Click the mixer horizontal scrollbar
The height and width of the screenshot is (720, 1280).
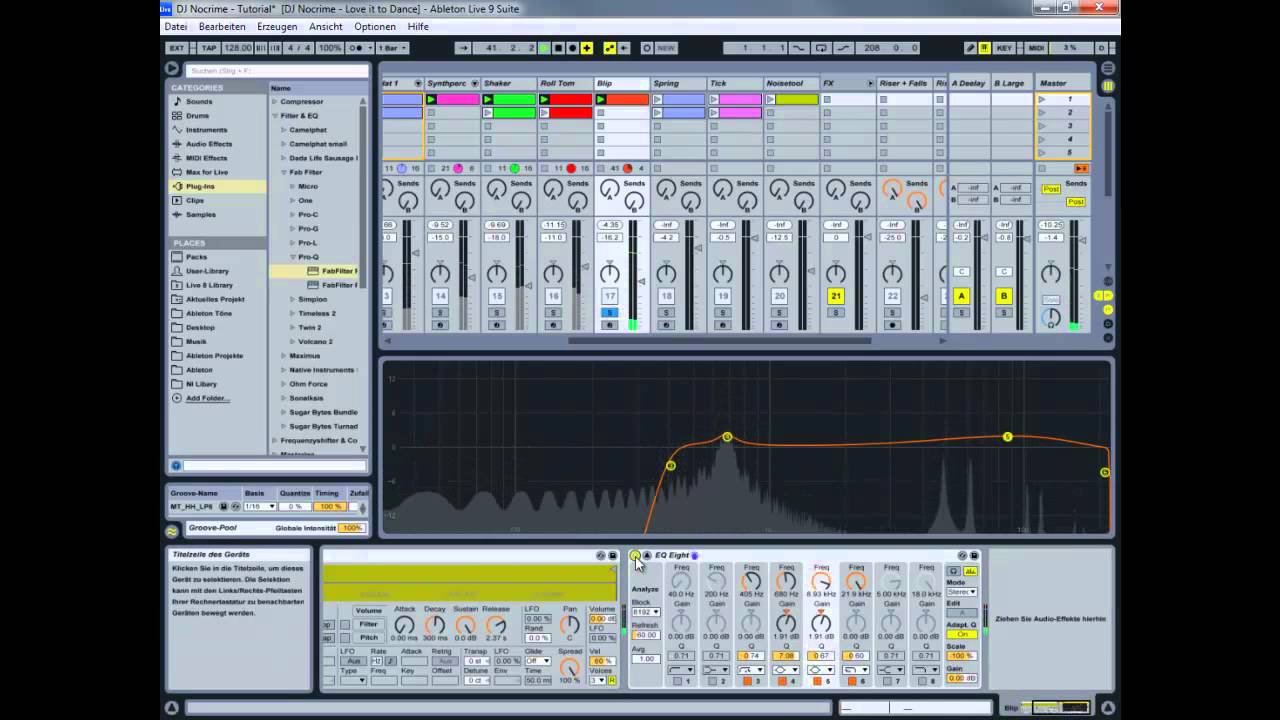pos(719,340)
